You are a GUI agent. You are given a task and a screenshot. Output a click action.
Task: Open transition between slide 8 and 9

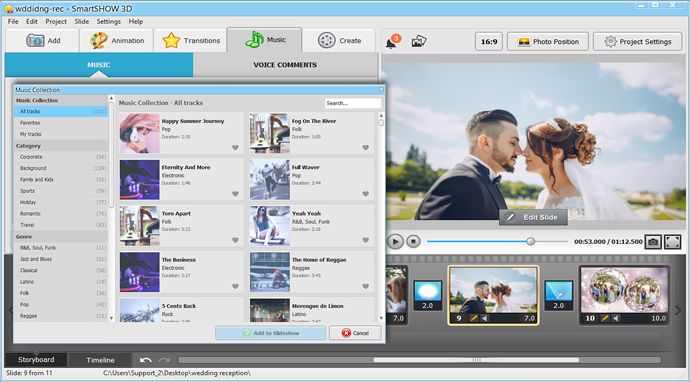(428, 295)
